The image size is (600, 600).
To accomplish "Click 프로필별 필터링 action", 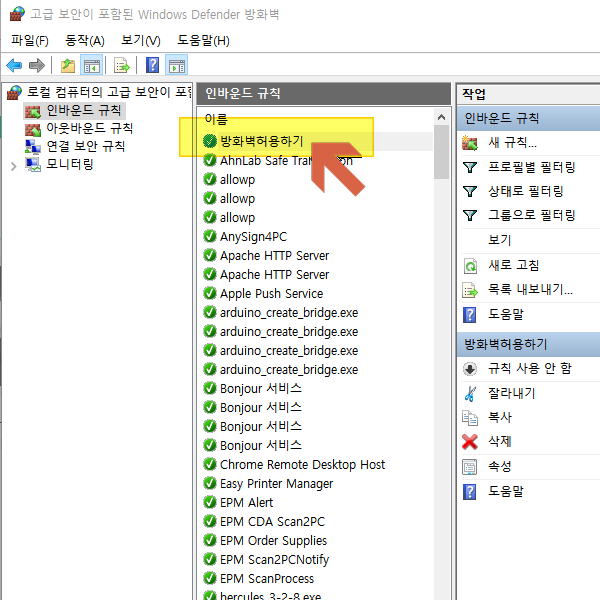I will (x=532, y=167).
